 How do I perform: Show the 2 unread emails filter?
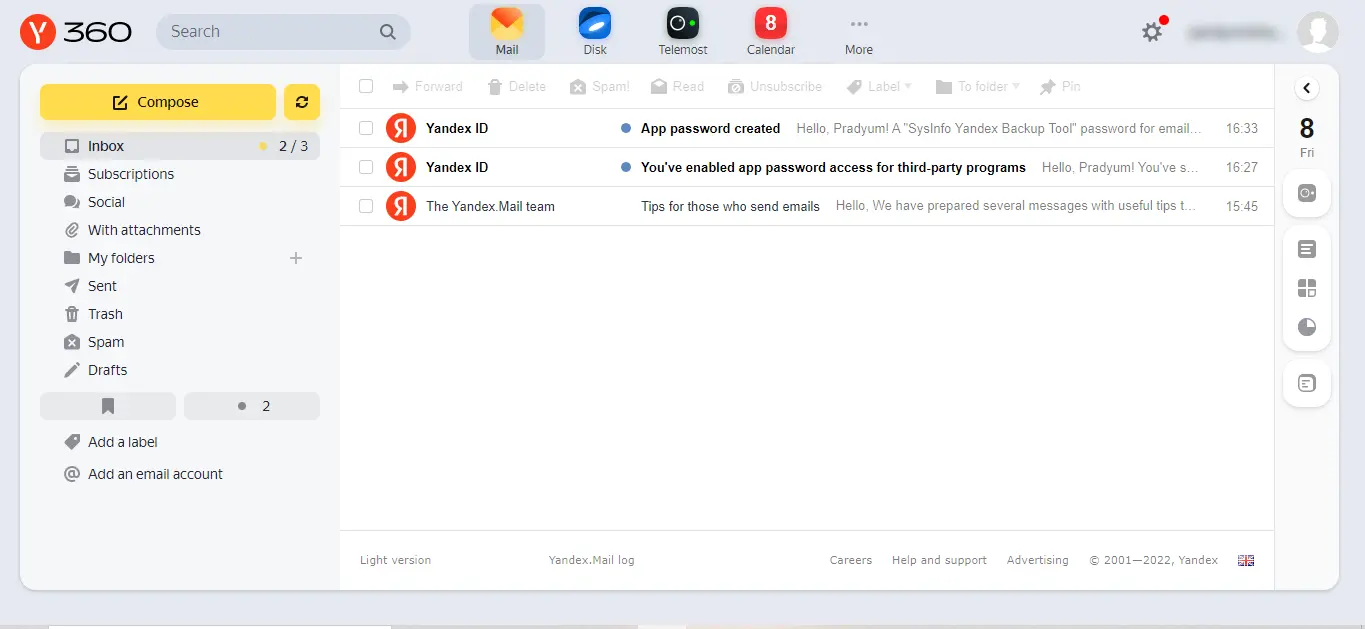coord(252,406)
